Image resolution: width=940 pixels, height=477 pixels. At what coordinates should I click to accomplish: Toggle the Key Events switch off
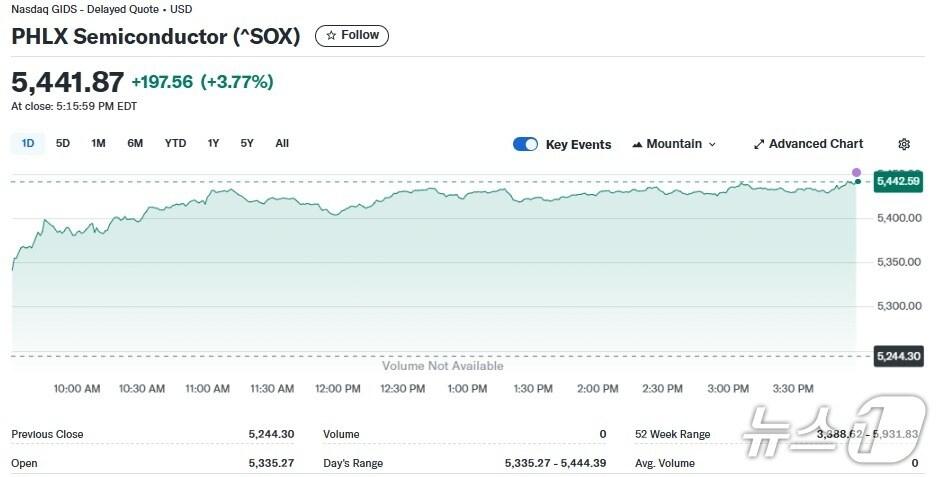click(525, 144)
